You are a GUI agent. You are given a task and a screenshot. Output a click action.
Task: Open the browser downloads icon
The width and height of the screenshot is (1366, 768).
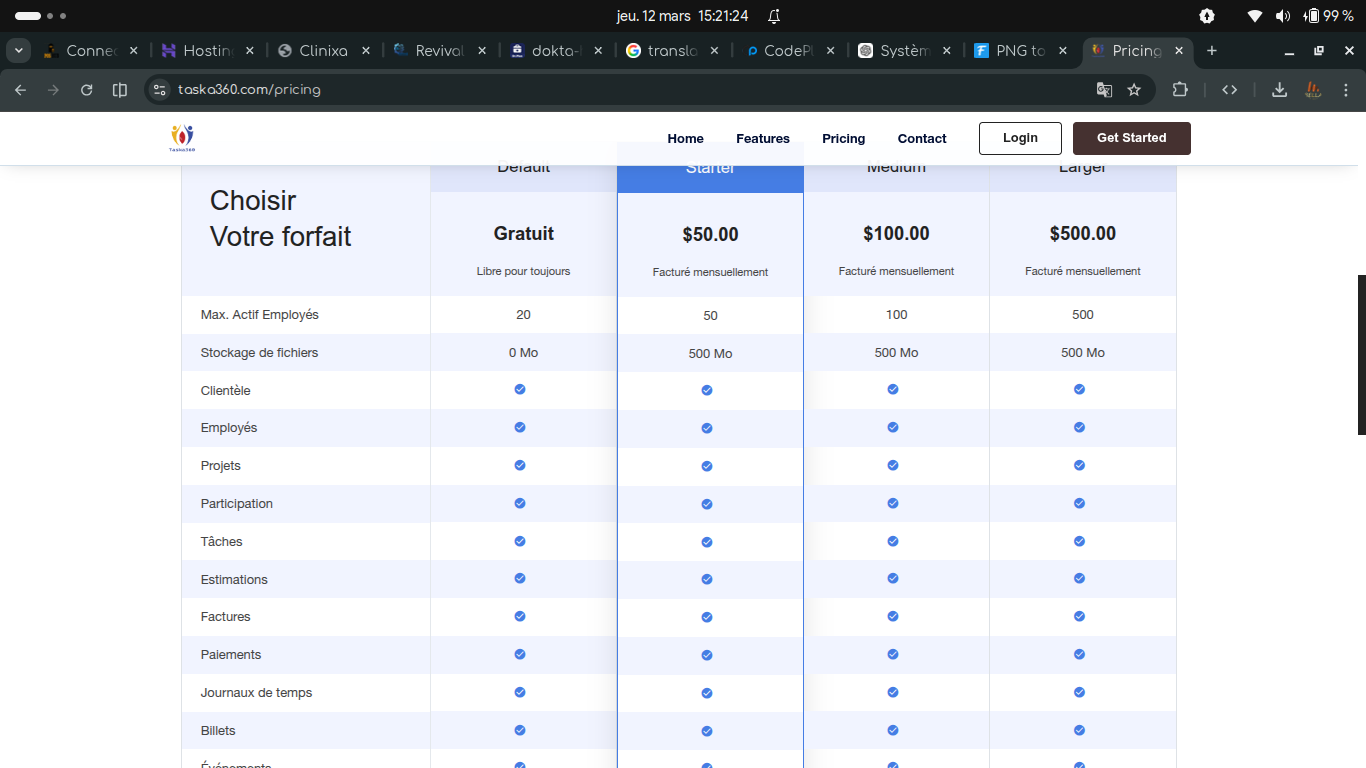1279,90
